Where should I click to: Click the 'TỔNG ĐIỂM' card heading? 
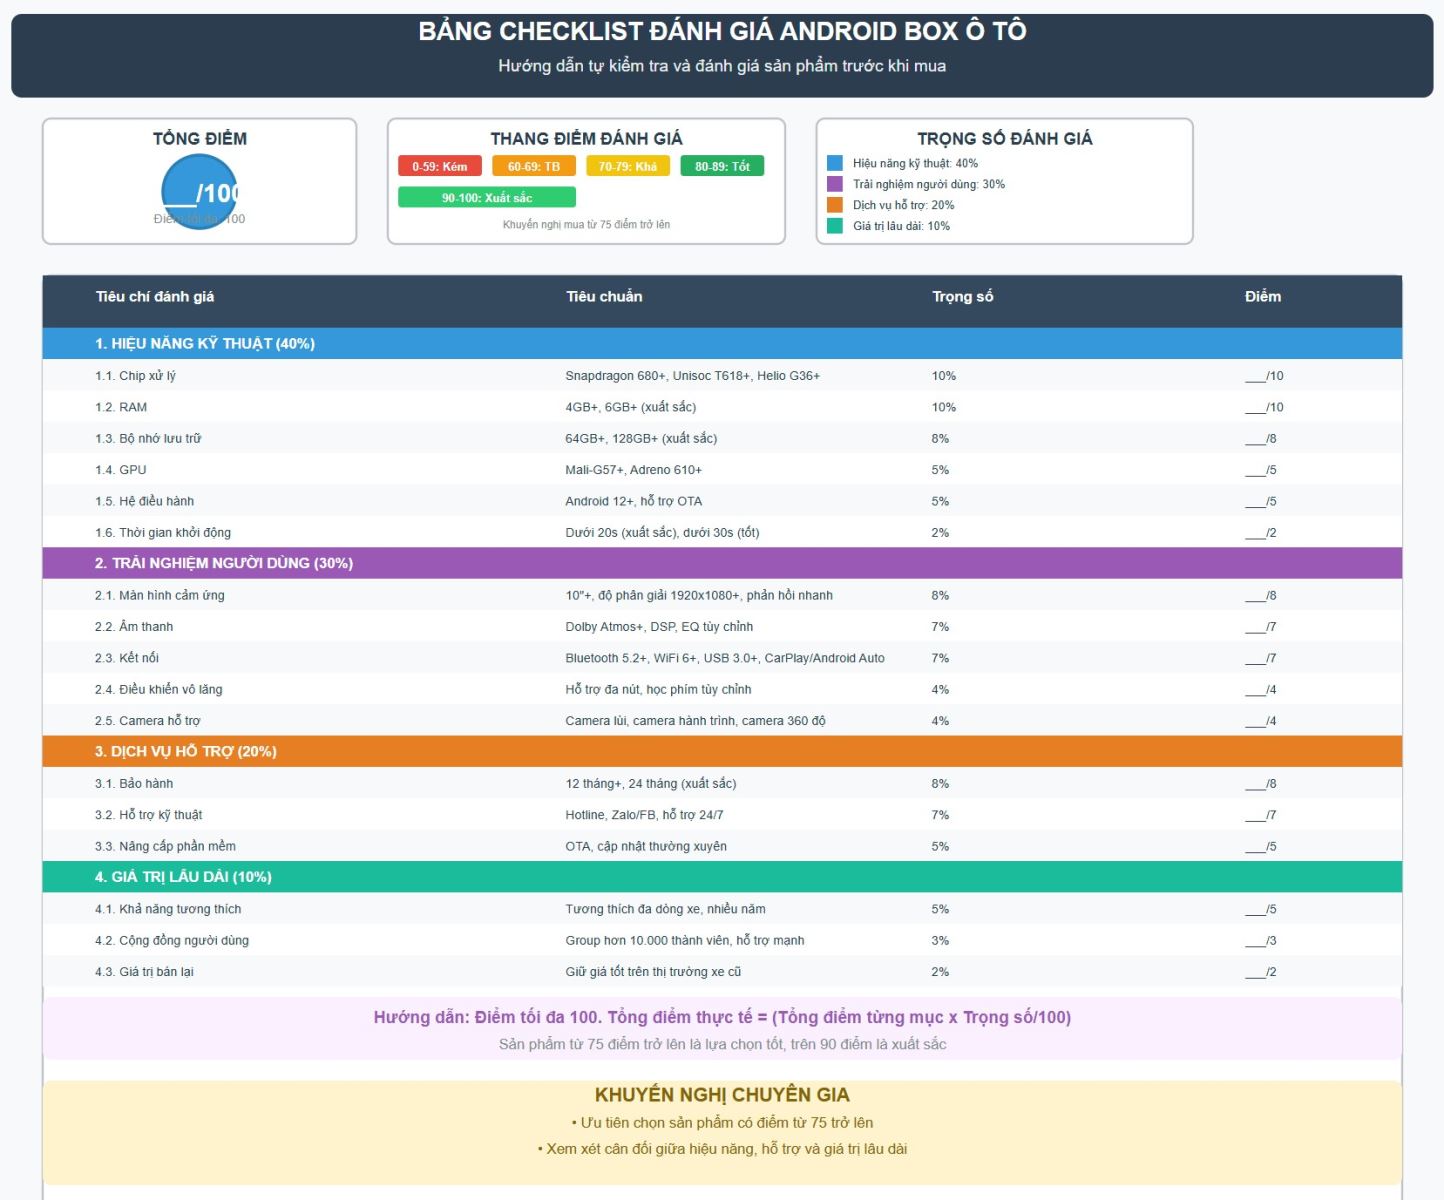[200, 138]
